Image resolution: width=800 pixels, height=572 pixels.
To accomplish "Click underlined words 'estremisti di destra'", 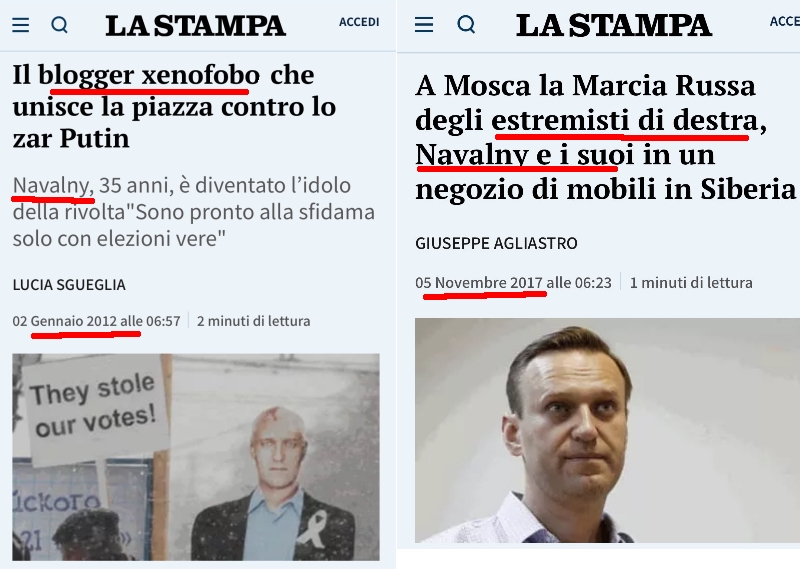I will point(625,120).
